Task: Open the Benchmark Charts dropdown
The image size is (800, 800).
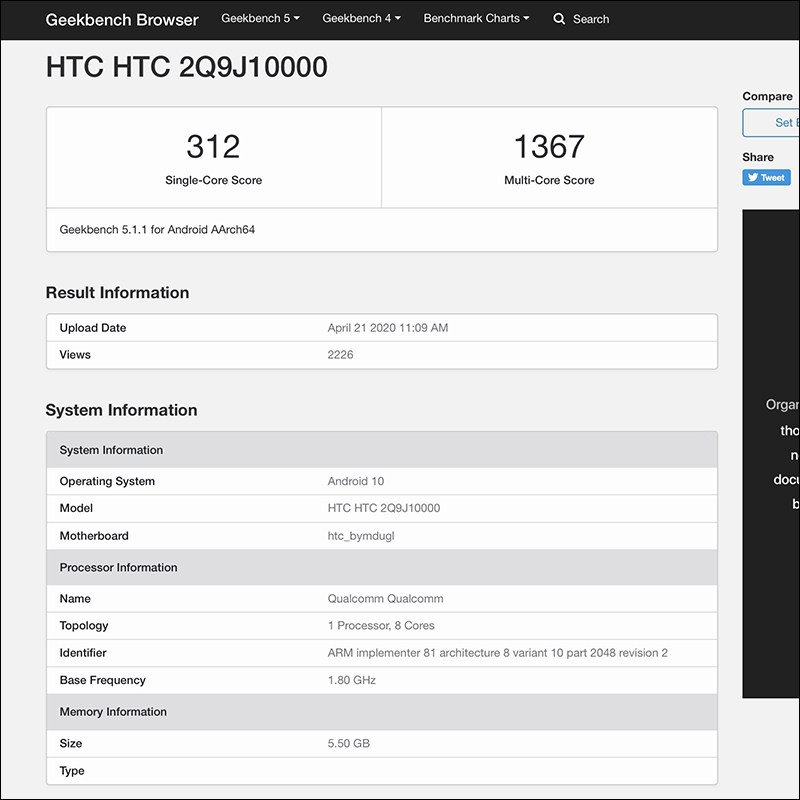Action: tap(476, 19)
